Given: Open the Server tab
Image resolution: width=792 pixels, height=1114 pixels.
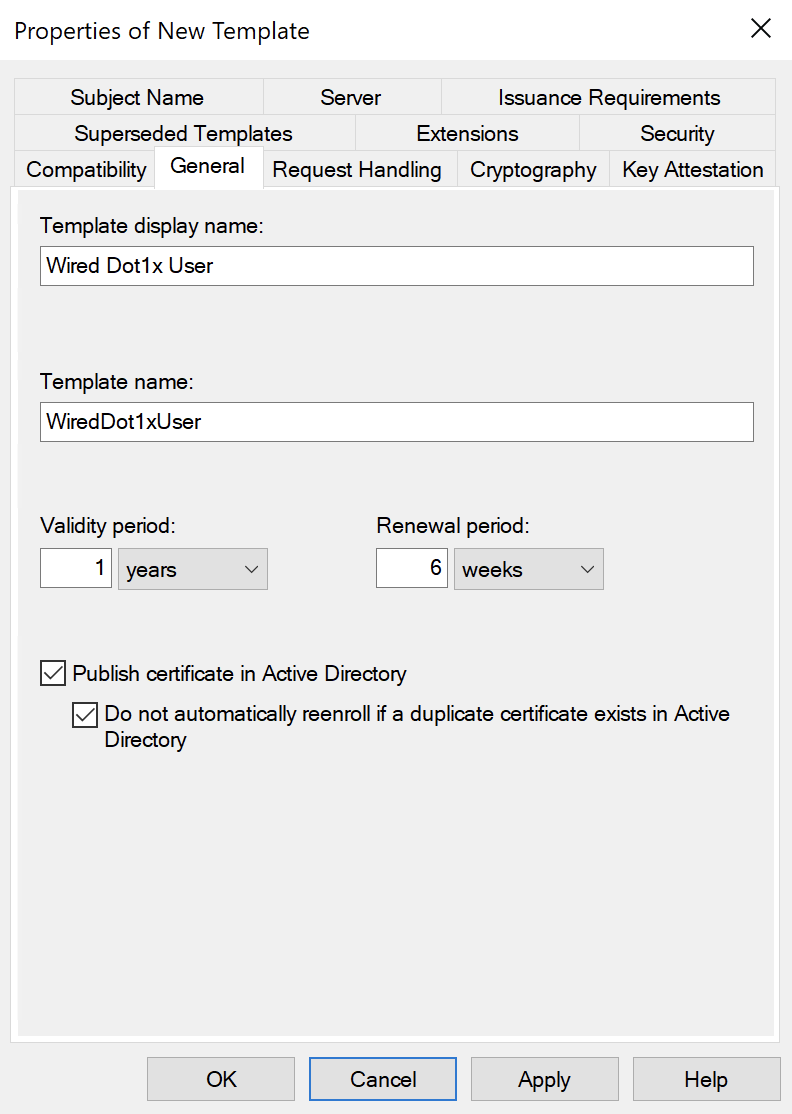Looking at the screenshot, I should point(350,98).
